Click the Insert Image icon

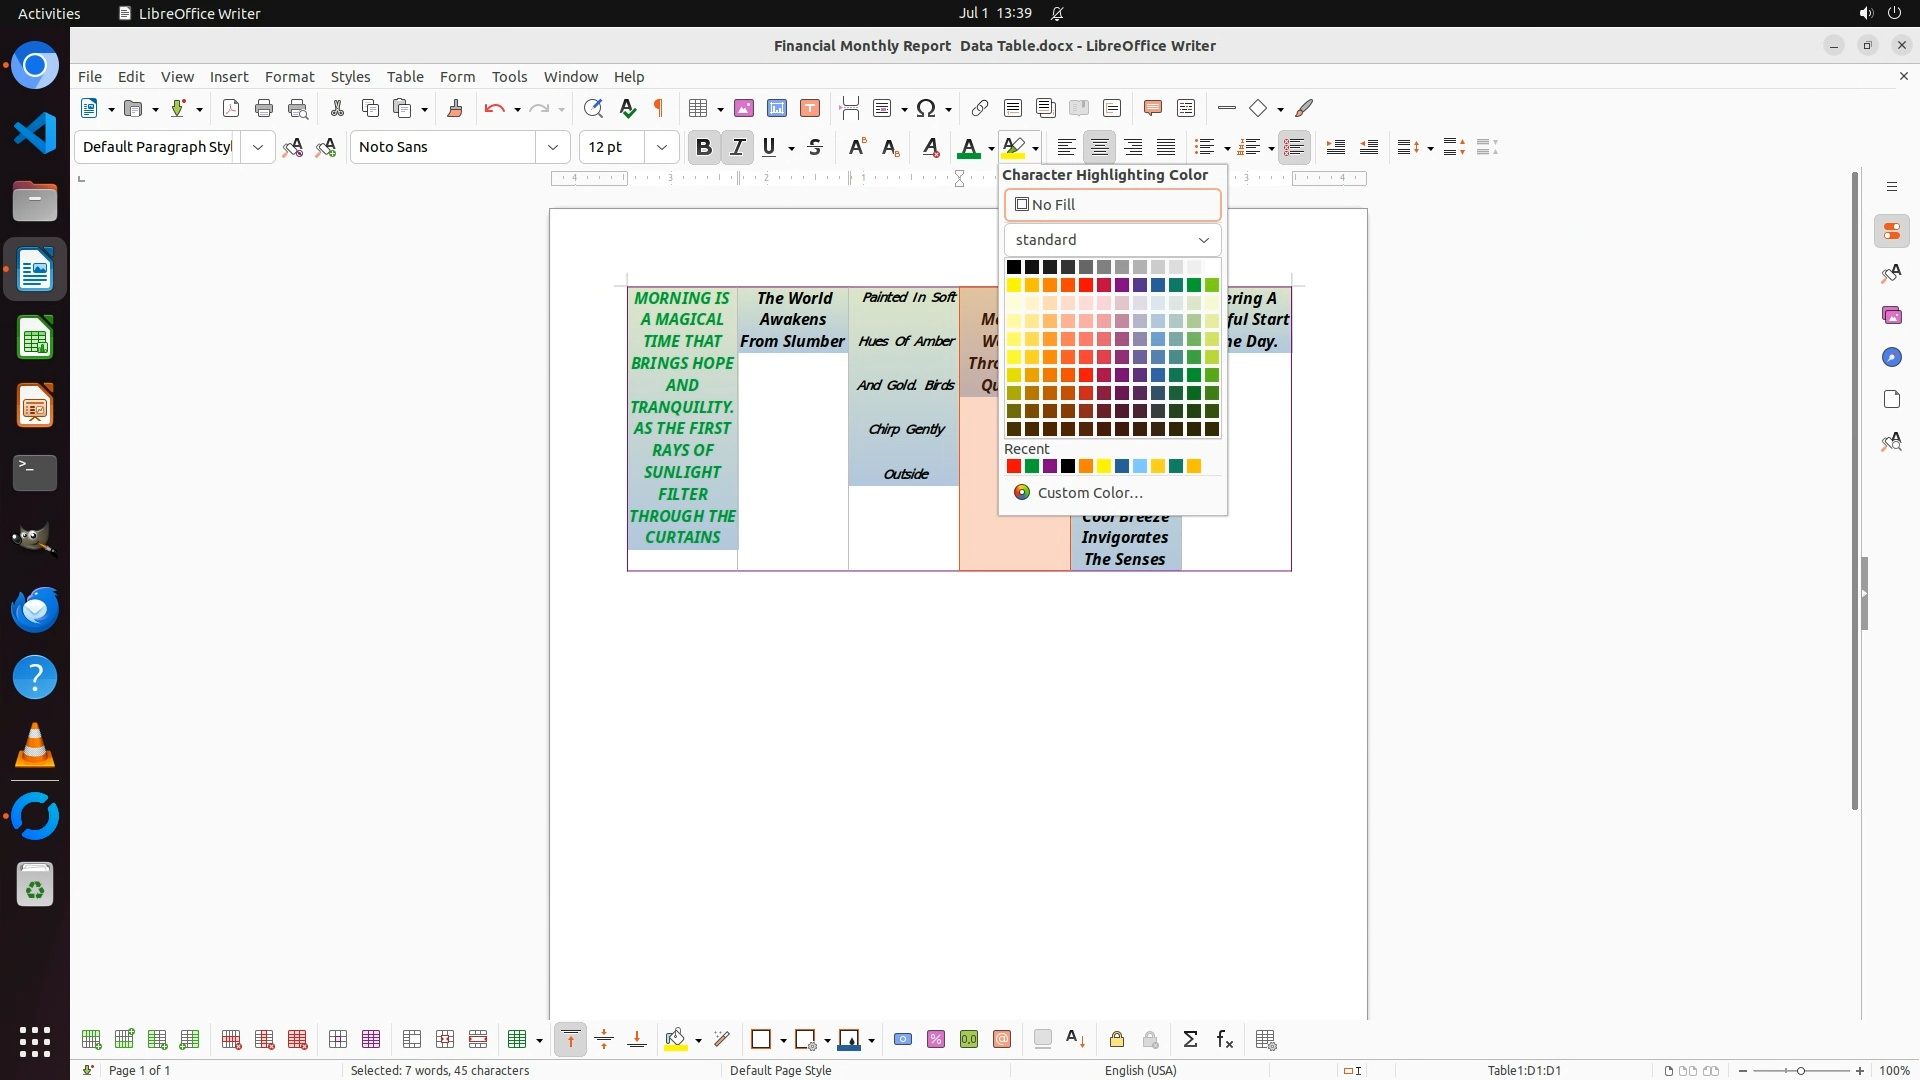[743, 108]
